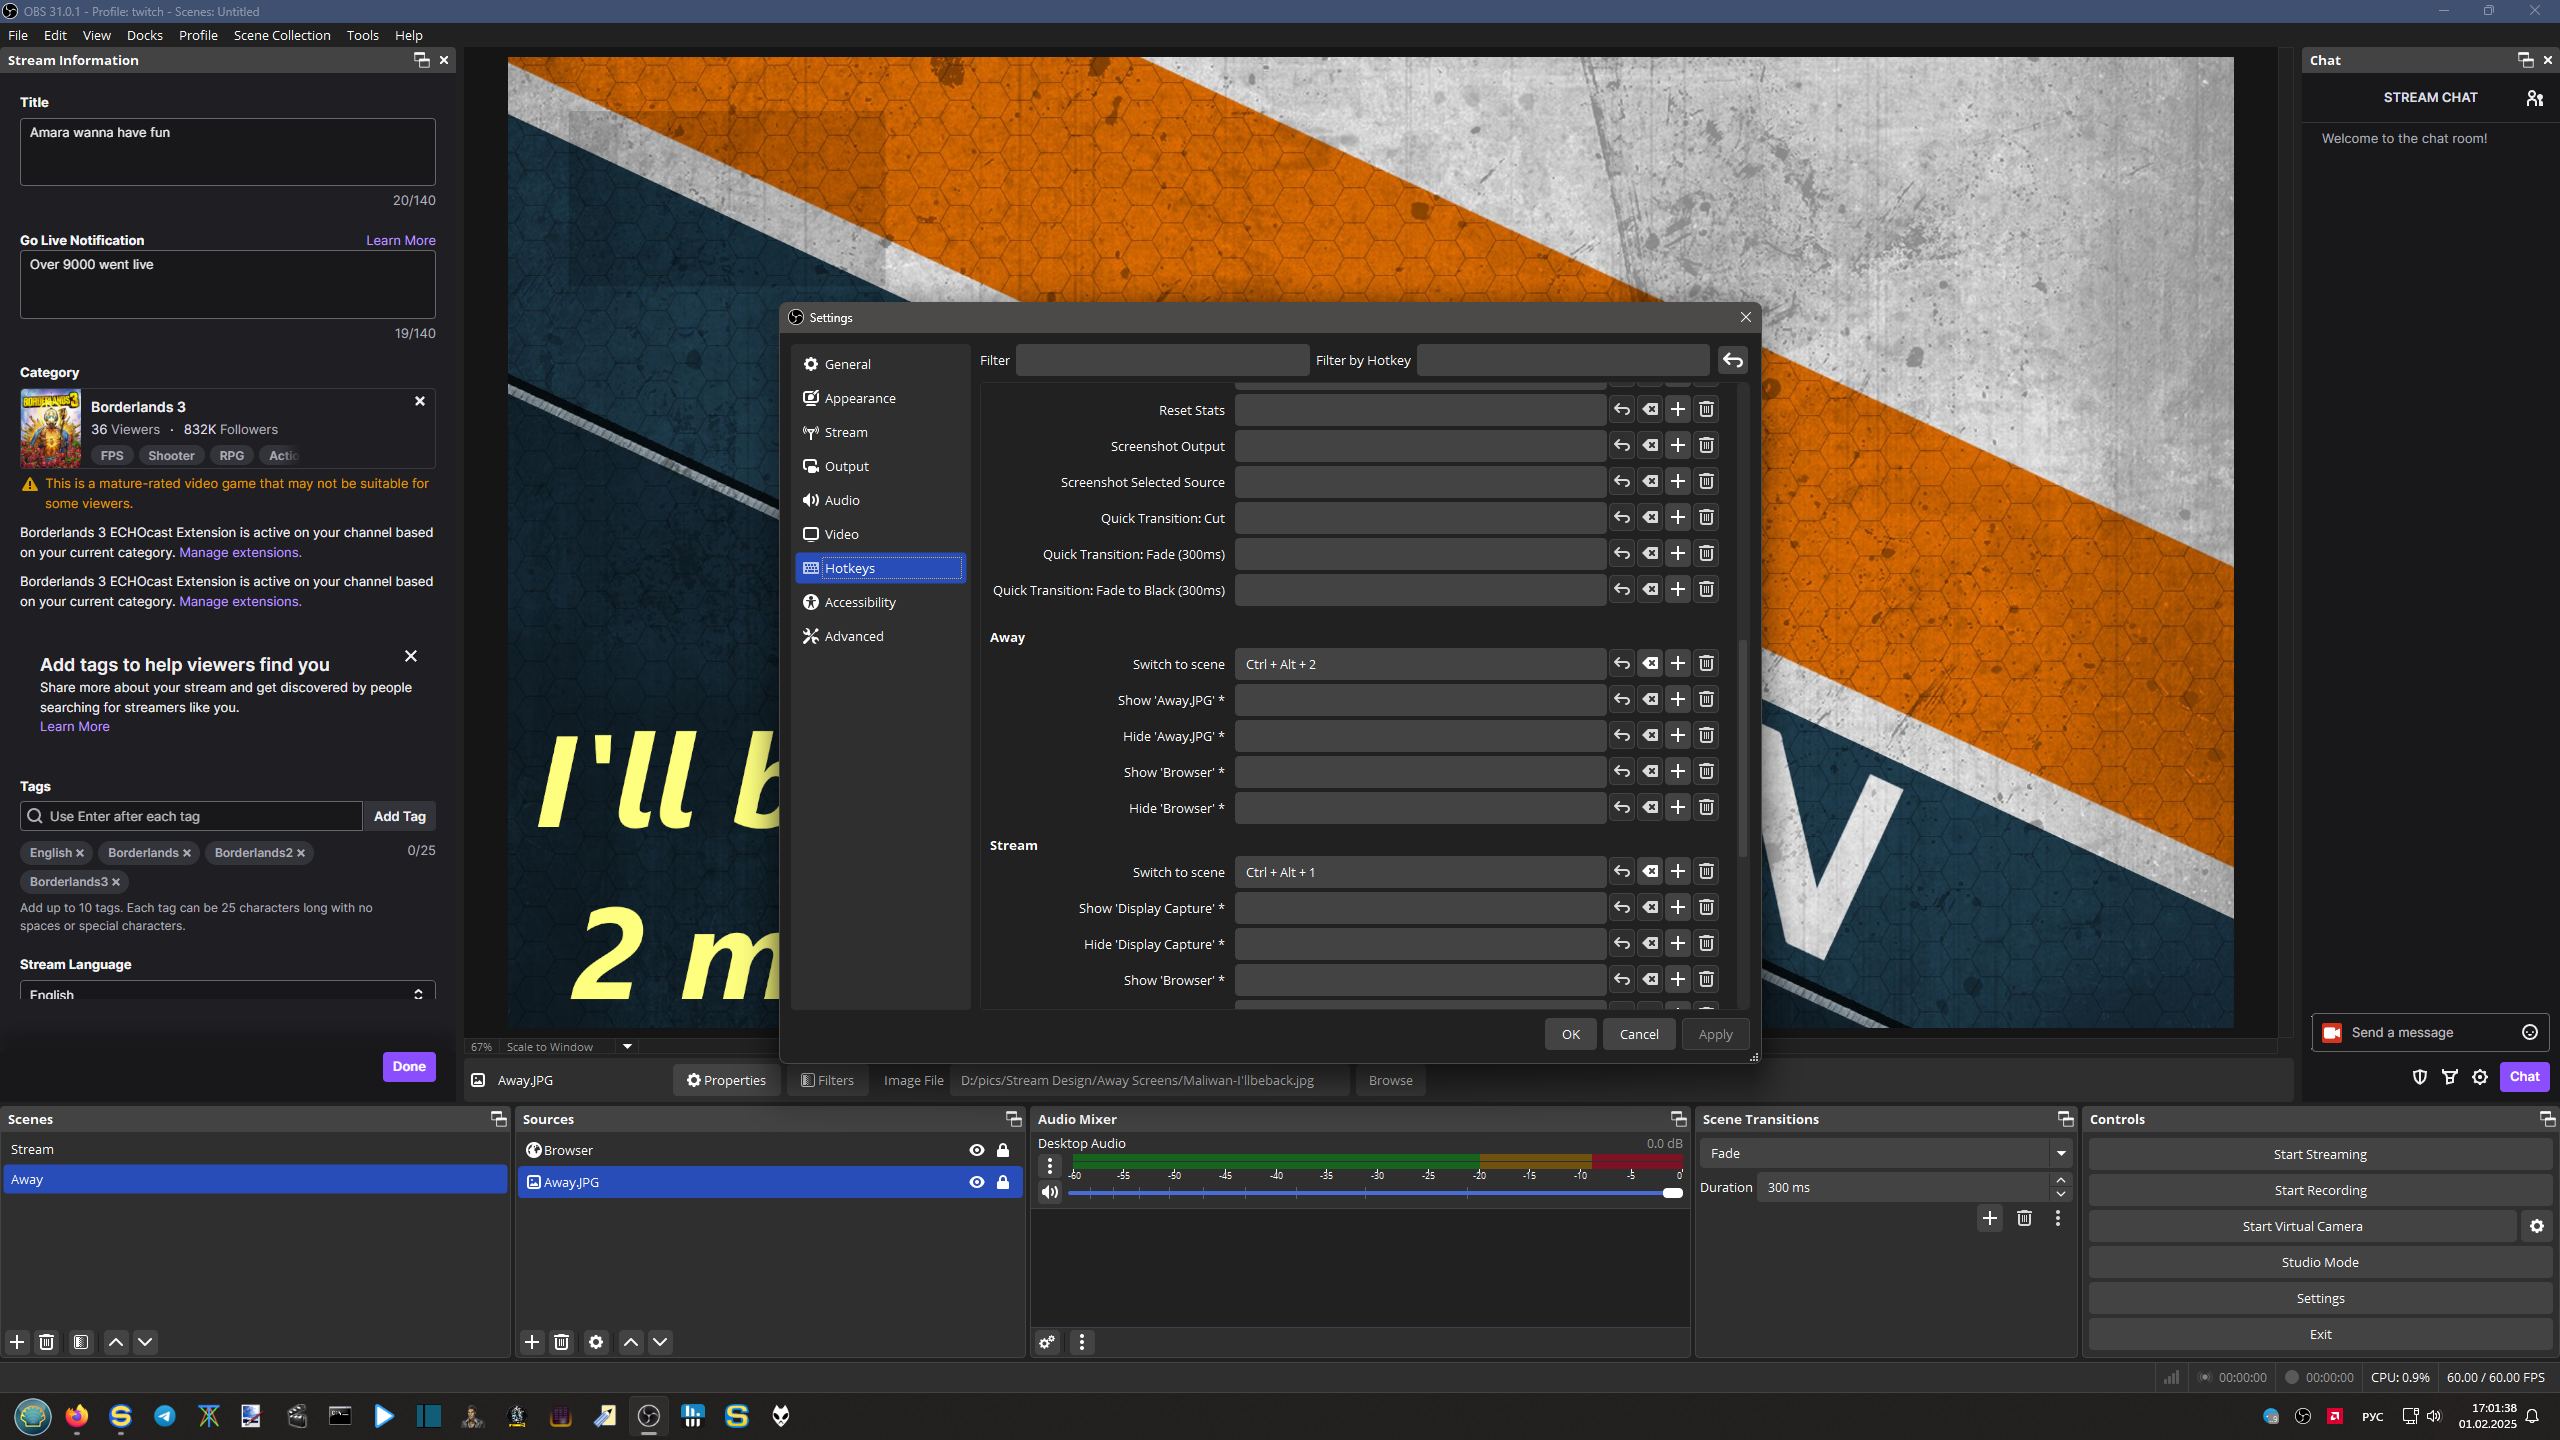Image resolution: width=2560 pixels, height=1440 pixels.
Task: Click the reset Filter by Hotkey arrow
Action: point(1733,360)
